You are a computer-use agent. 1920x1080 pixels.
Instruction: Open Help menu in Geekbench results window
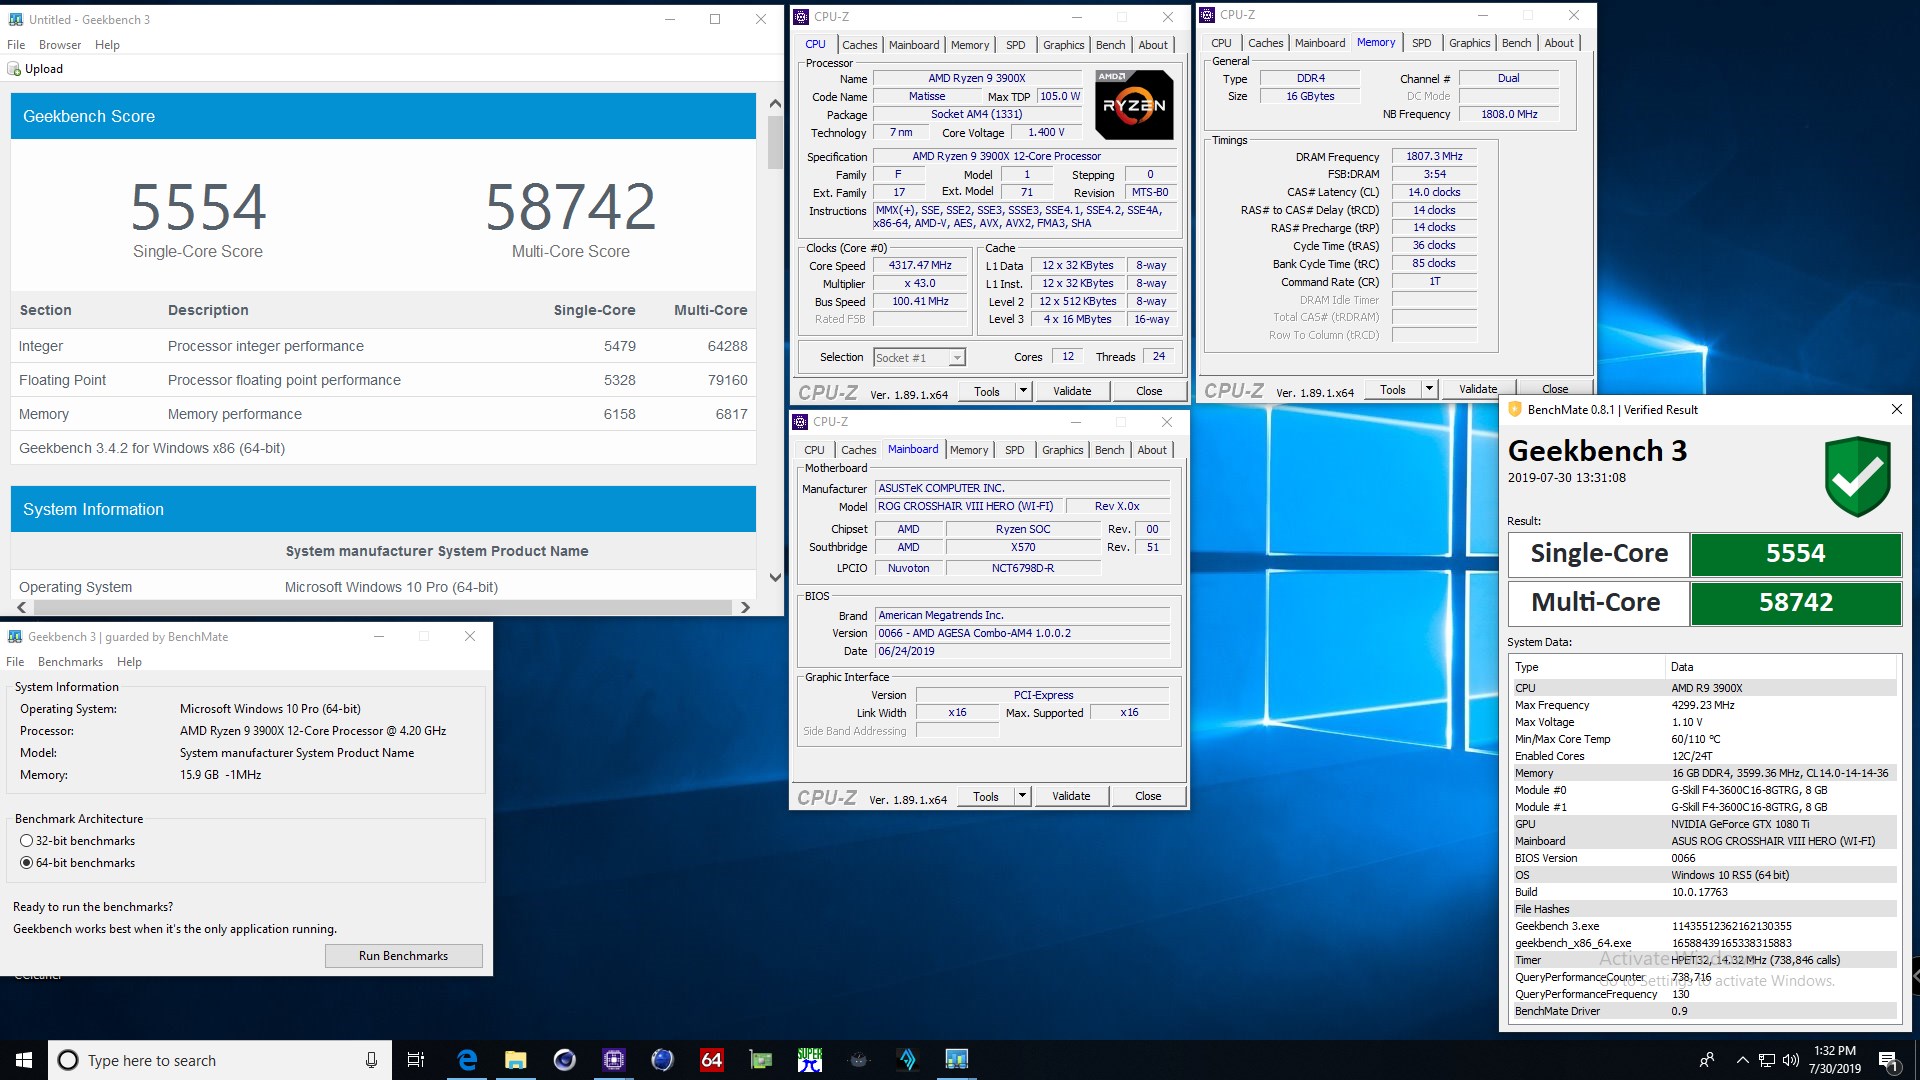pos(107,45)
